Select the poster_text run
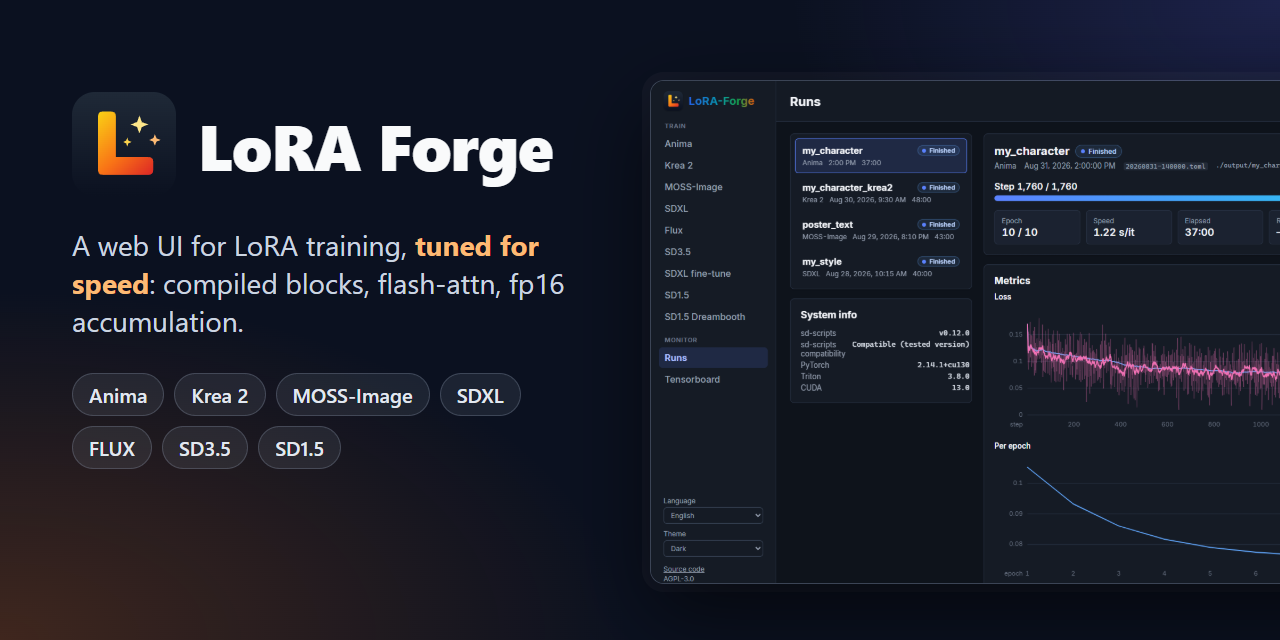The image size is (1280, 640). [x=881, y=230]
